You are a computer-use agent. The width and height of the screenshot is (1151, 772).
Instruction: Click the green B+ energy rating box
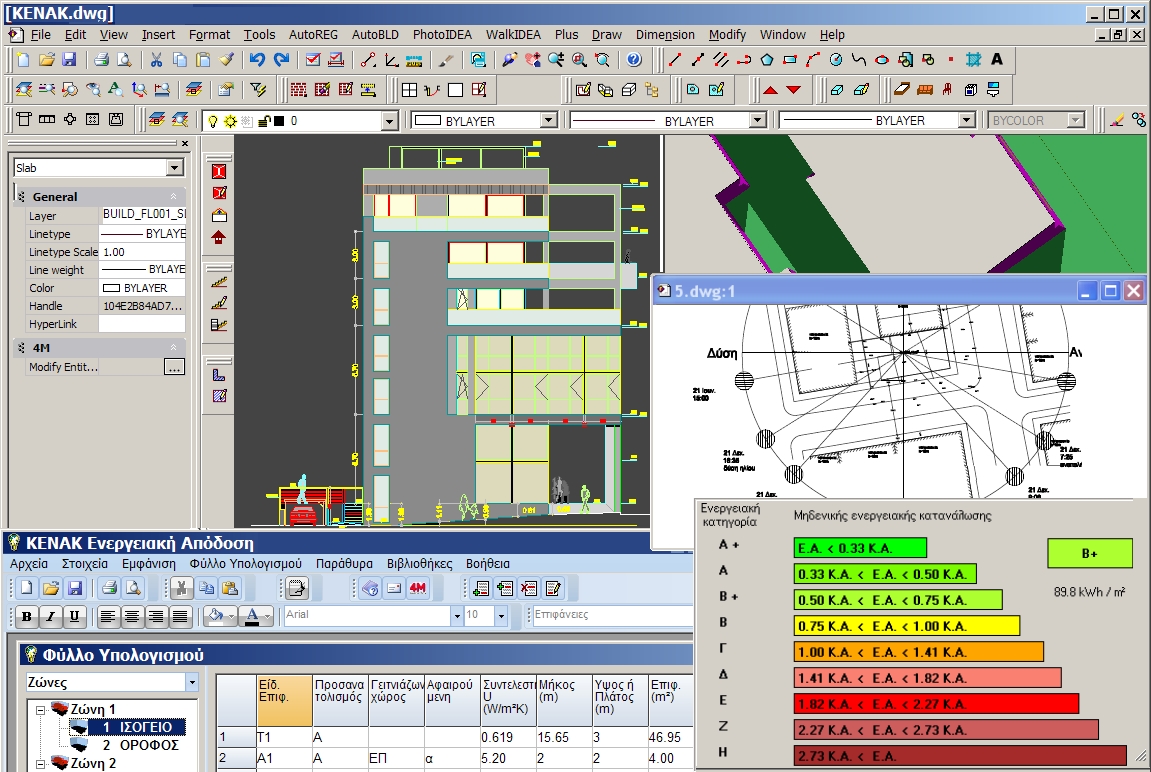point(1089,553)
